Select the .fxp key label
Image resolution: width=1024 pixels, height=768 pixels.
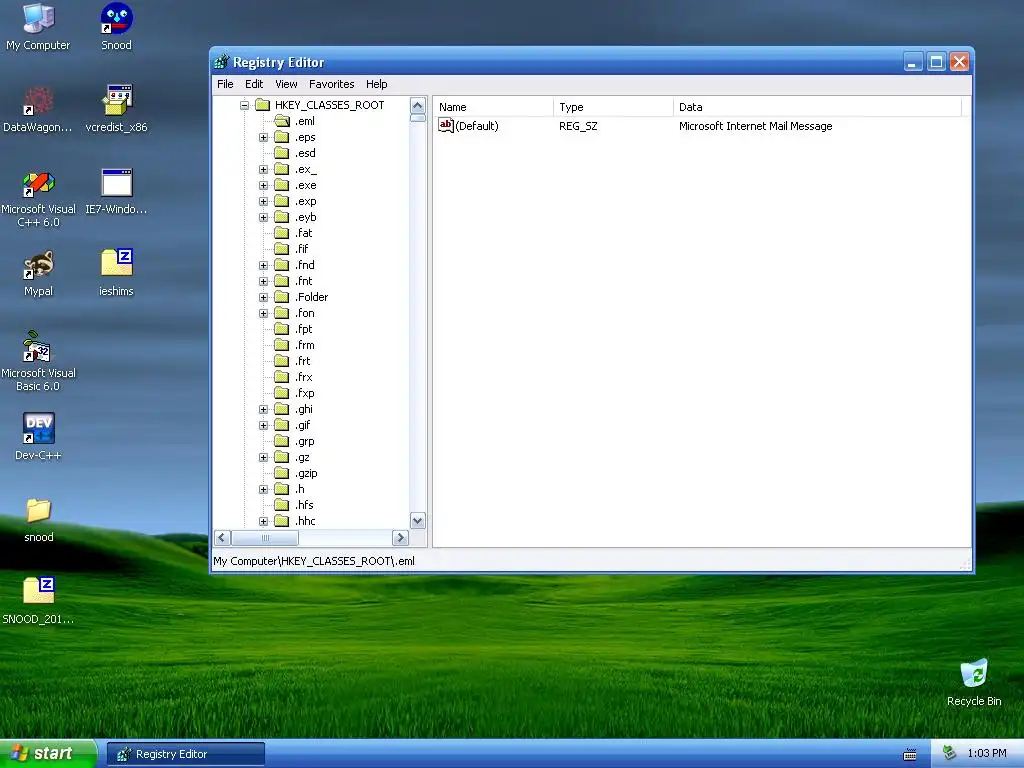[304, 393]
